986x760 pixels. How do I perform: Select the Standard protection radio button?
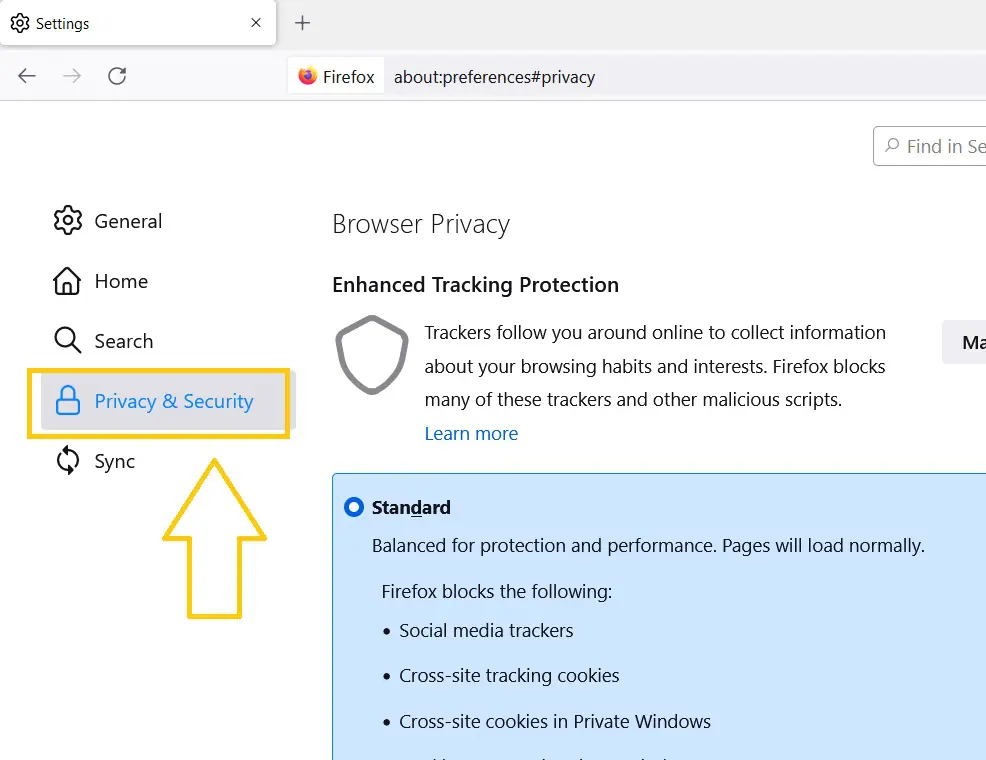[354, 507]
